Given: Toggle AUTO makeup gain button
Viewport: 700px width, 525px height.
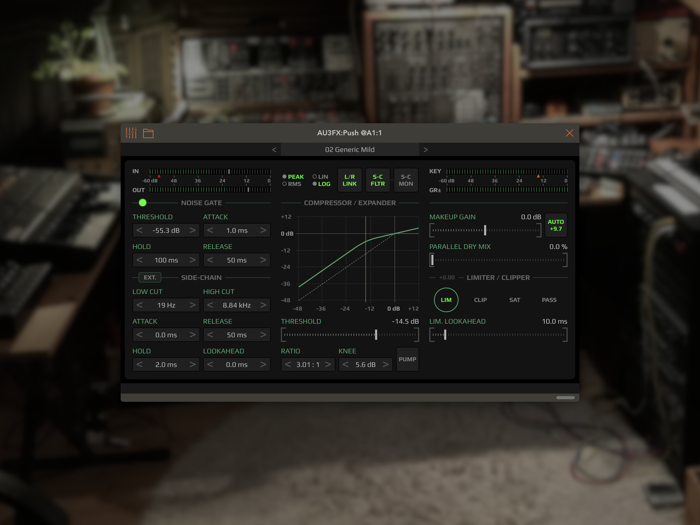Looking at the screenshot, I should tap(556, 225).
